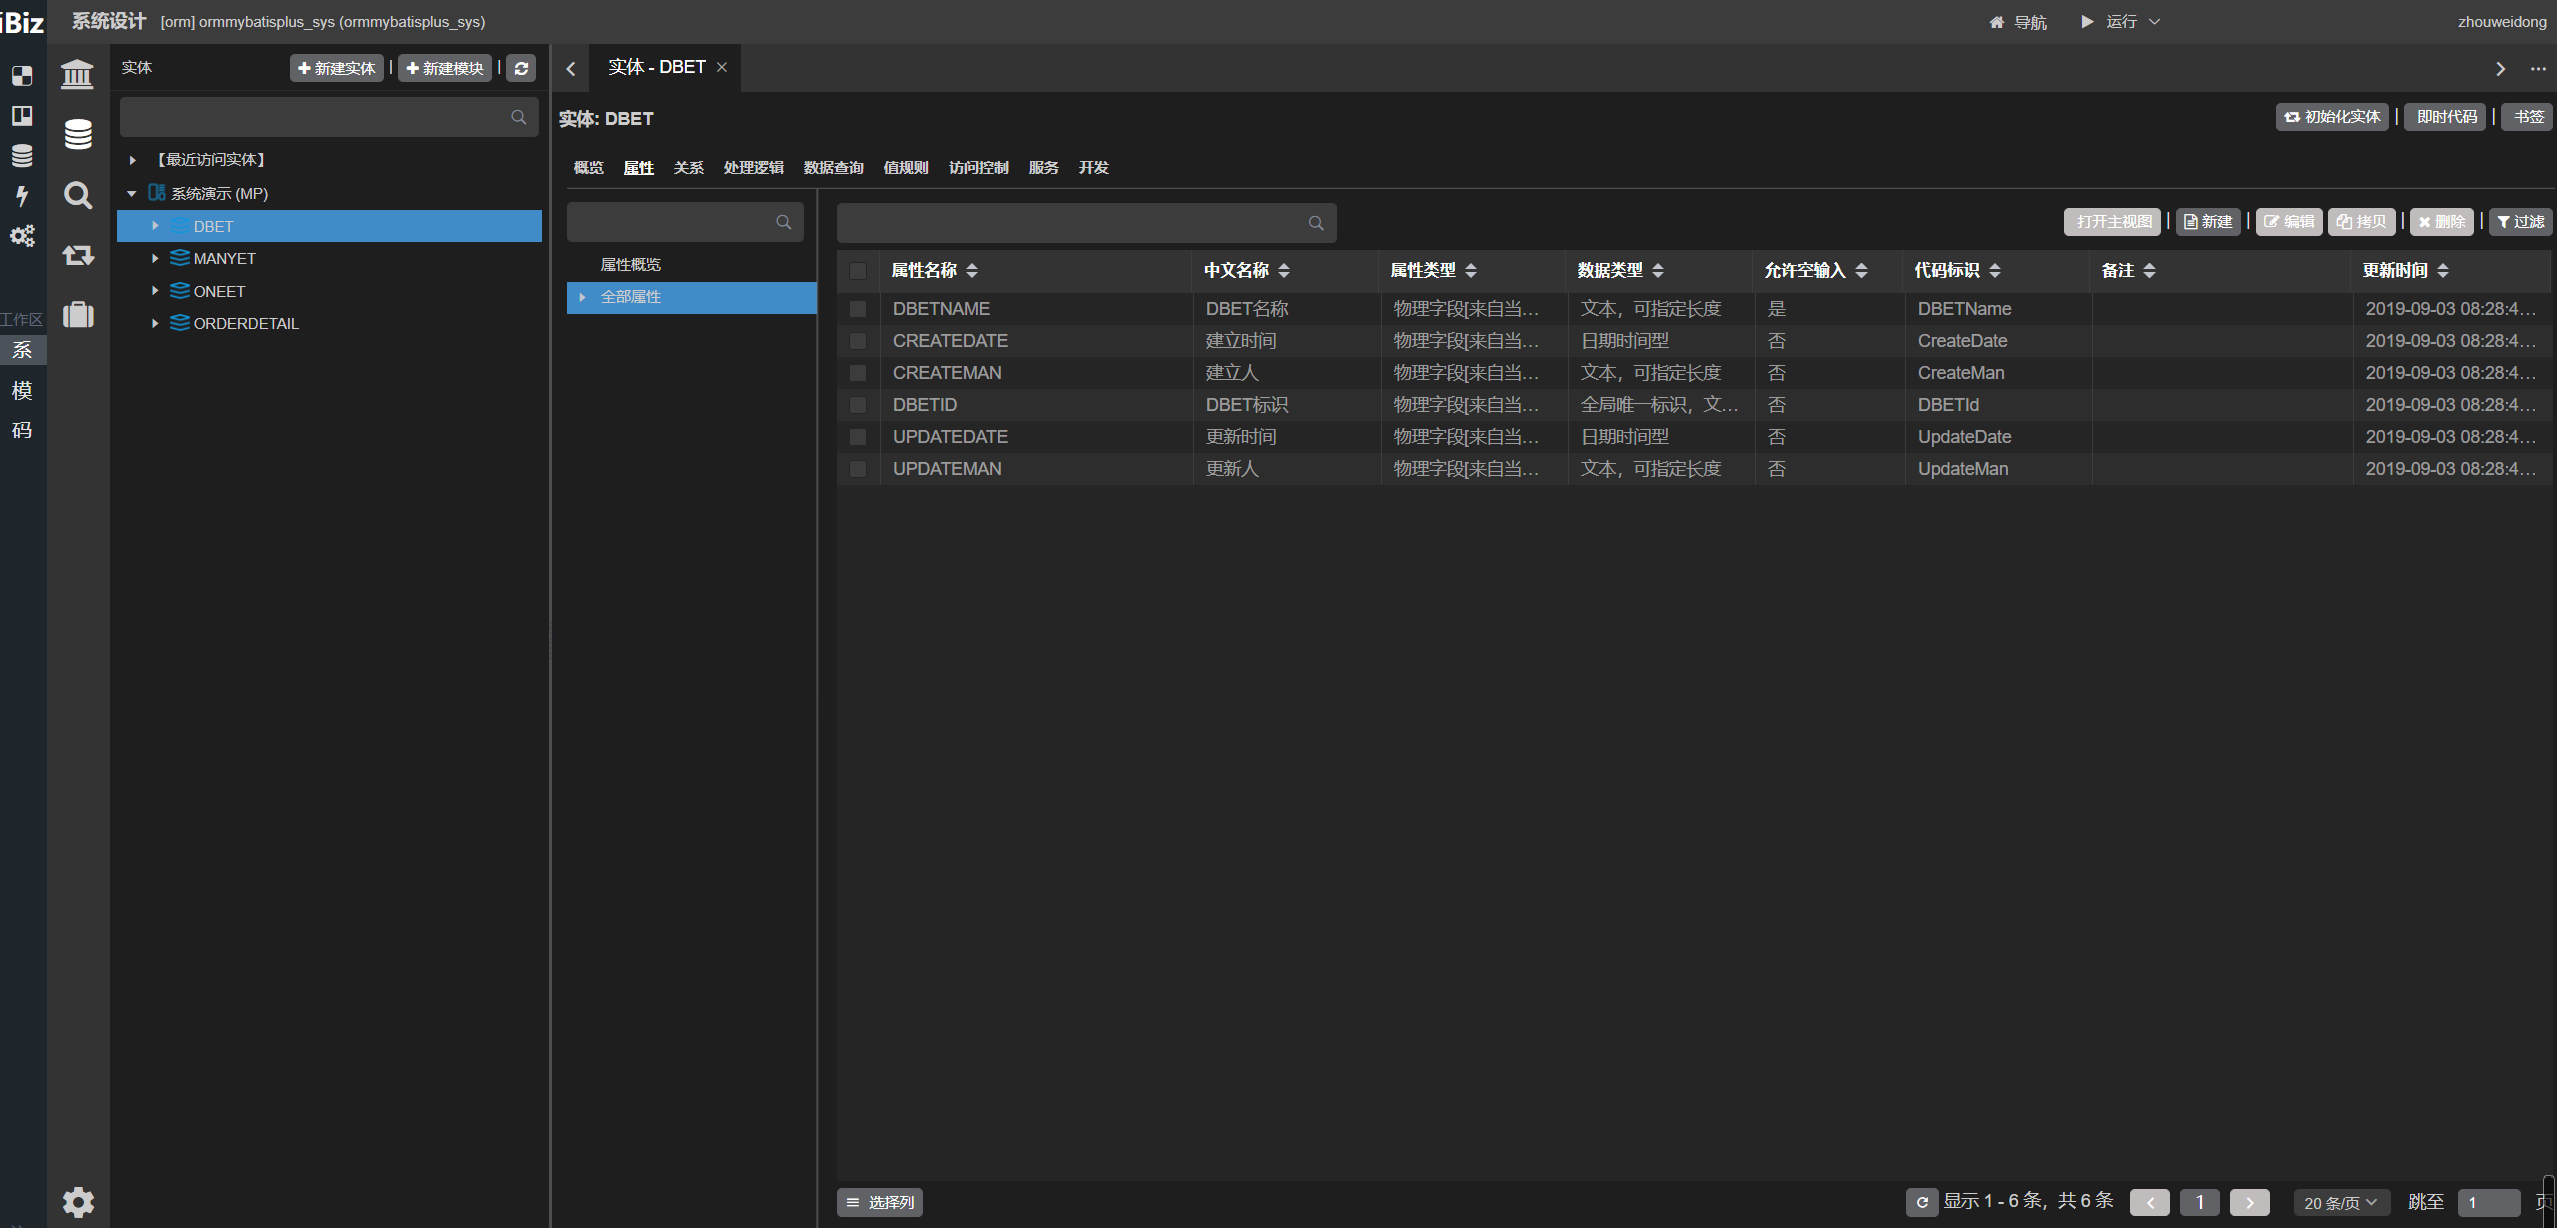Click the search icon in entity tree search box

pyautogui.click(x=518, y=117)
